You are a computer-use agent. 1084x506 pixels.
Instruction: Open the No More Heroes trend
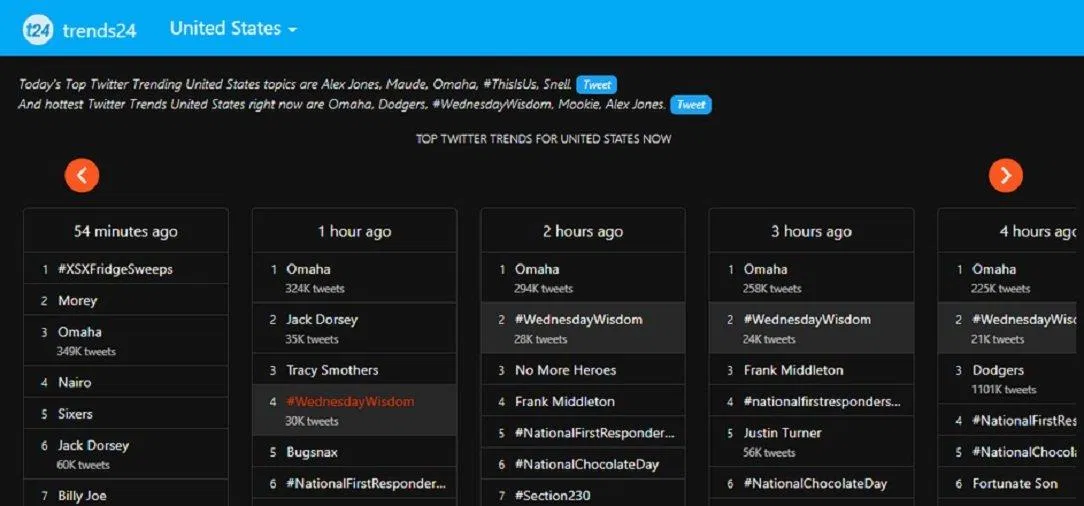[566, 370]
